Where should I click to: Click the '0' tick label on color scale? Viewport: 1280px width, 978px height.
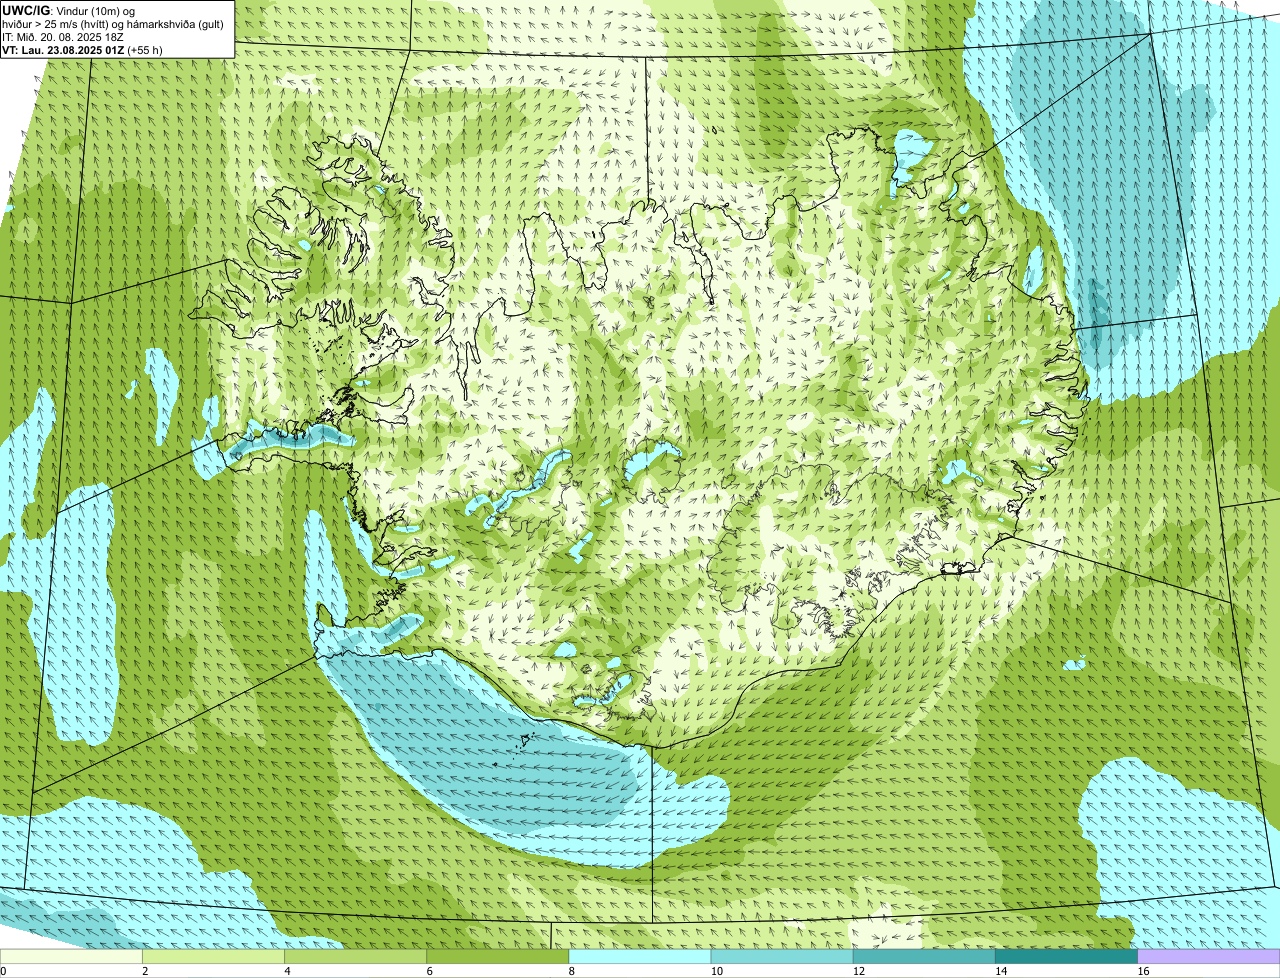tap(3, 971)
